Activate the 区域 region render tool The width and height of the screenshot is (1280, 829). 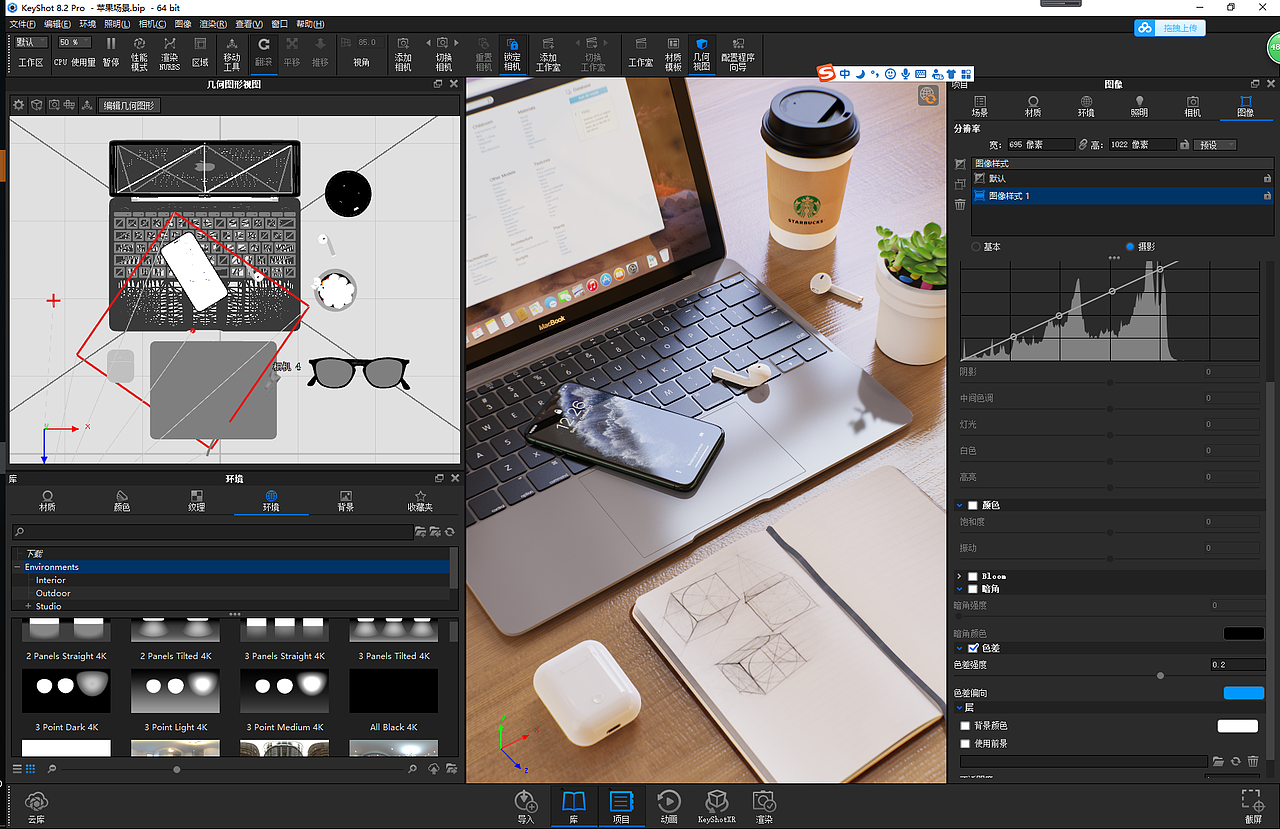(200, 52)
